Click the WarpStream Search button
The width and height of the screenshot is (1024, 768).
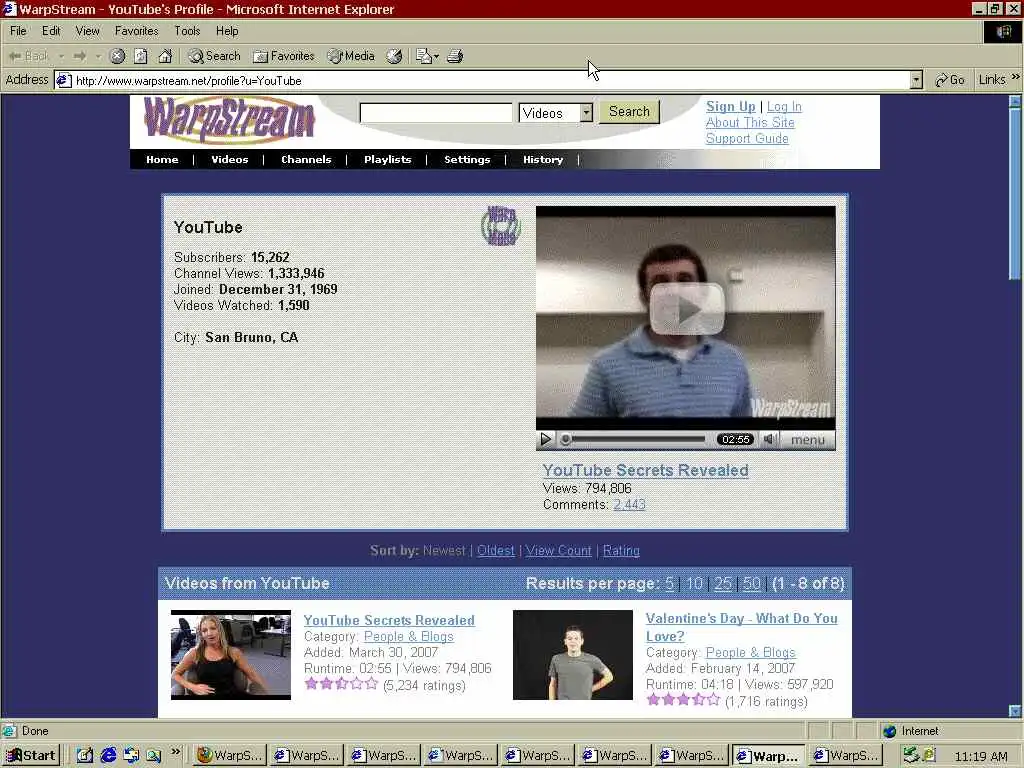(x=630, y=112)
